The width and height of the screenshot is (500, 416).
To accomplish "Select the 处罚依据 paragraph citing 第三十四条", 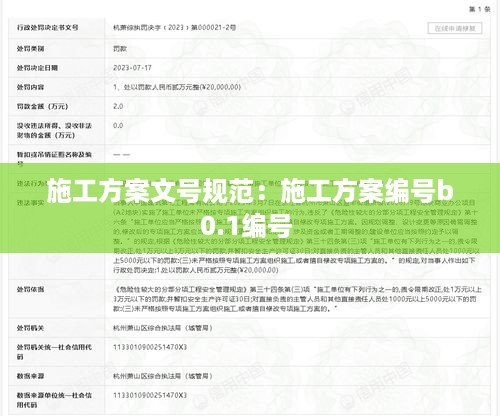I will pos(297,299).
